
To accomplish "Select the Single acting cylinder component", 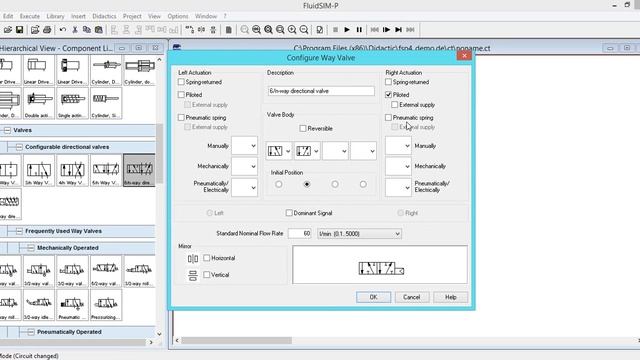I will click(72, 103).
